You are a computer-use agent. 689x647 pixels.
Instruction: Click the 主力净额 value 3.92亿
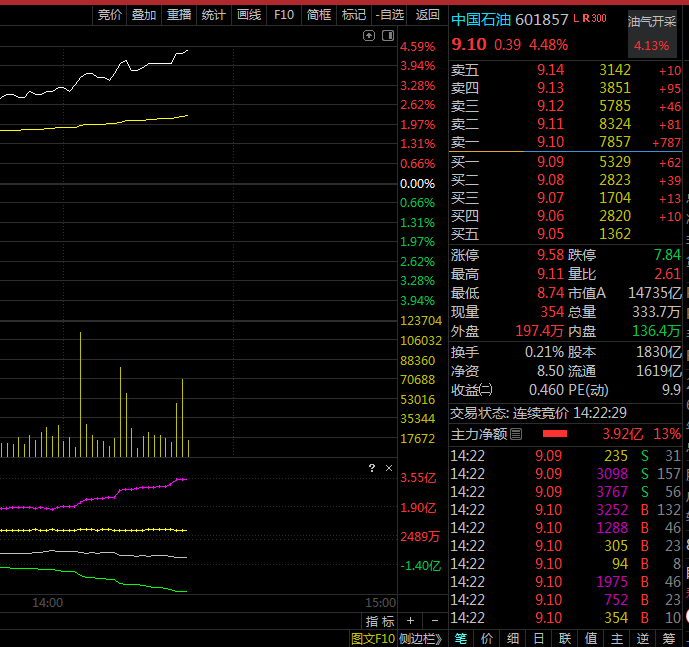623,434
